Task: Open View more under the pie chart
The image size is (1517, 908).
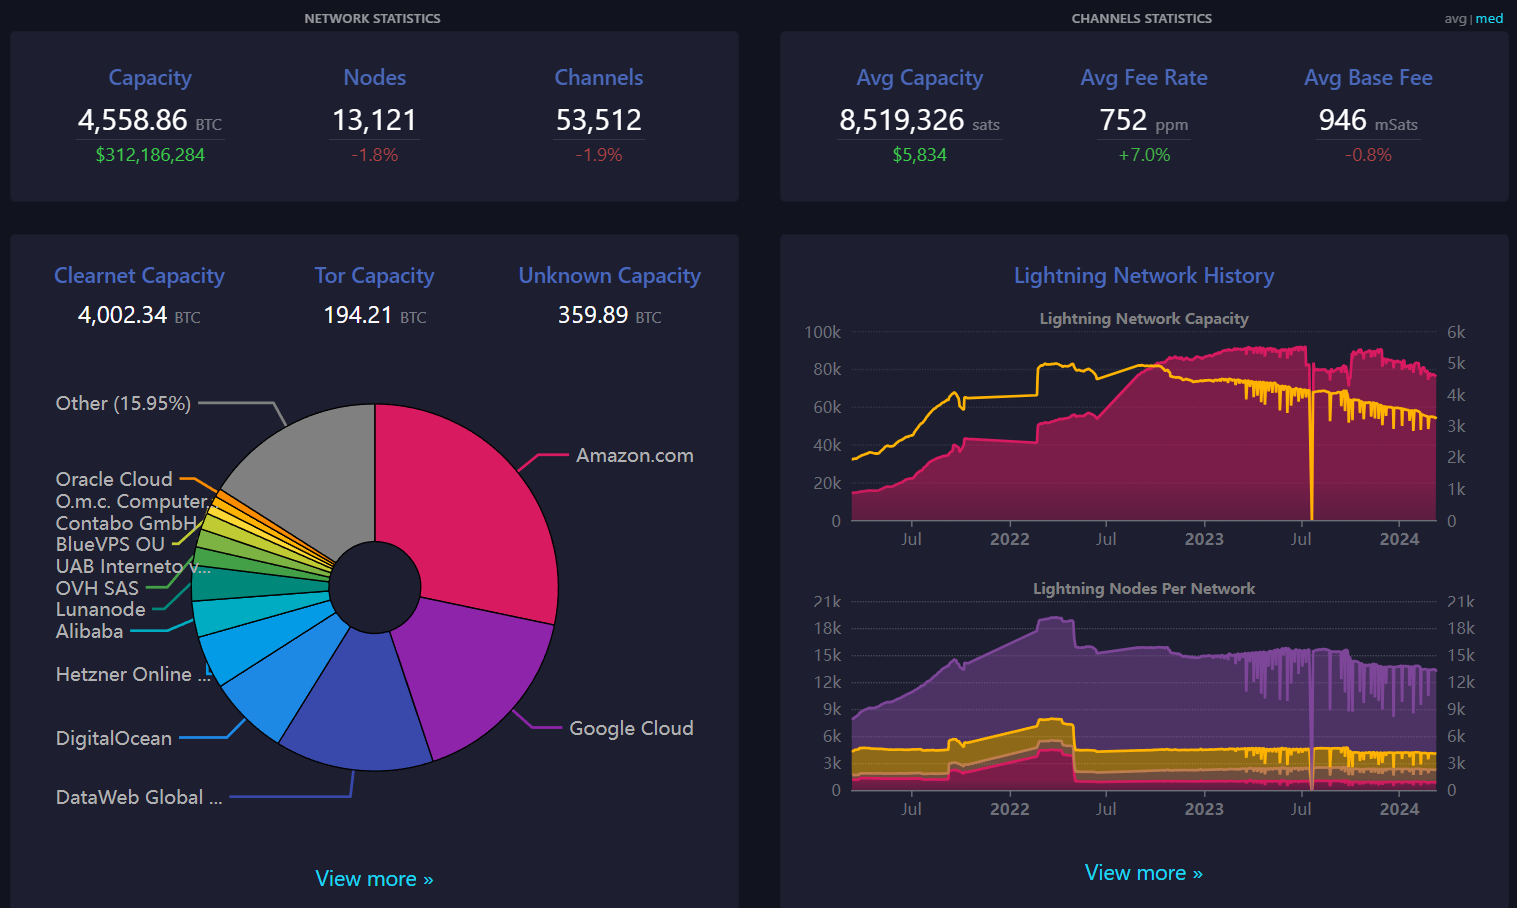Action: click(374, 879)
